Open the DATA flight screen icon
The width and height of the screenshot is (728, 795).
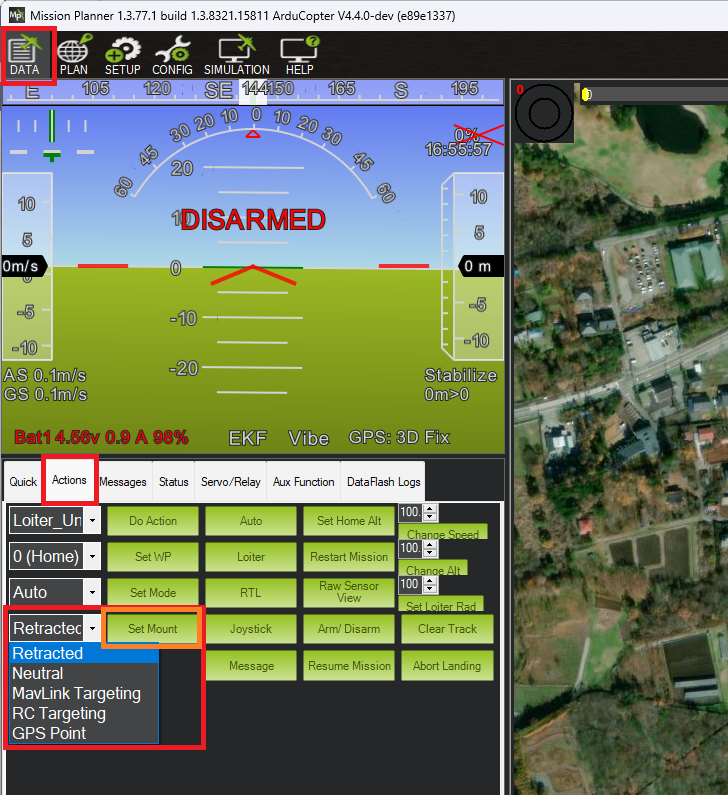(24, 54)
